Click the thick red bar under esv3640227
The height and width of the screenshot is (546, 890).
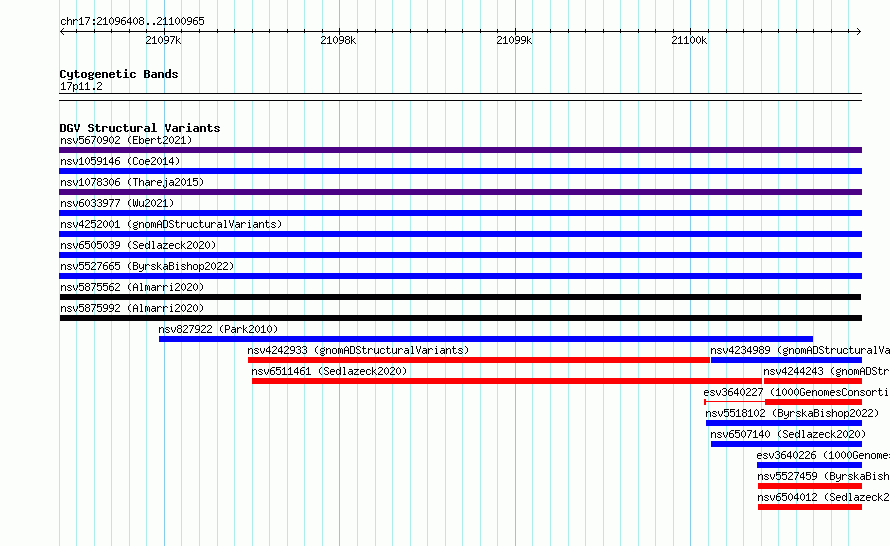click(x=813, y=402)
